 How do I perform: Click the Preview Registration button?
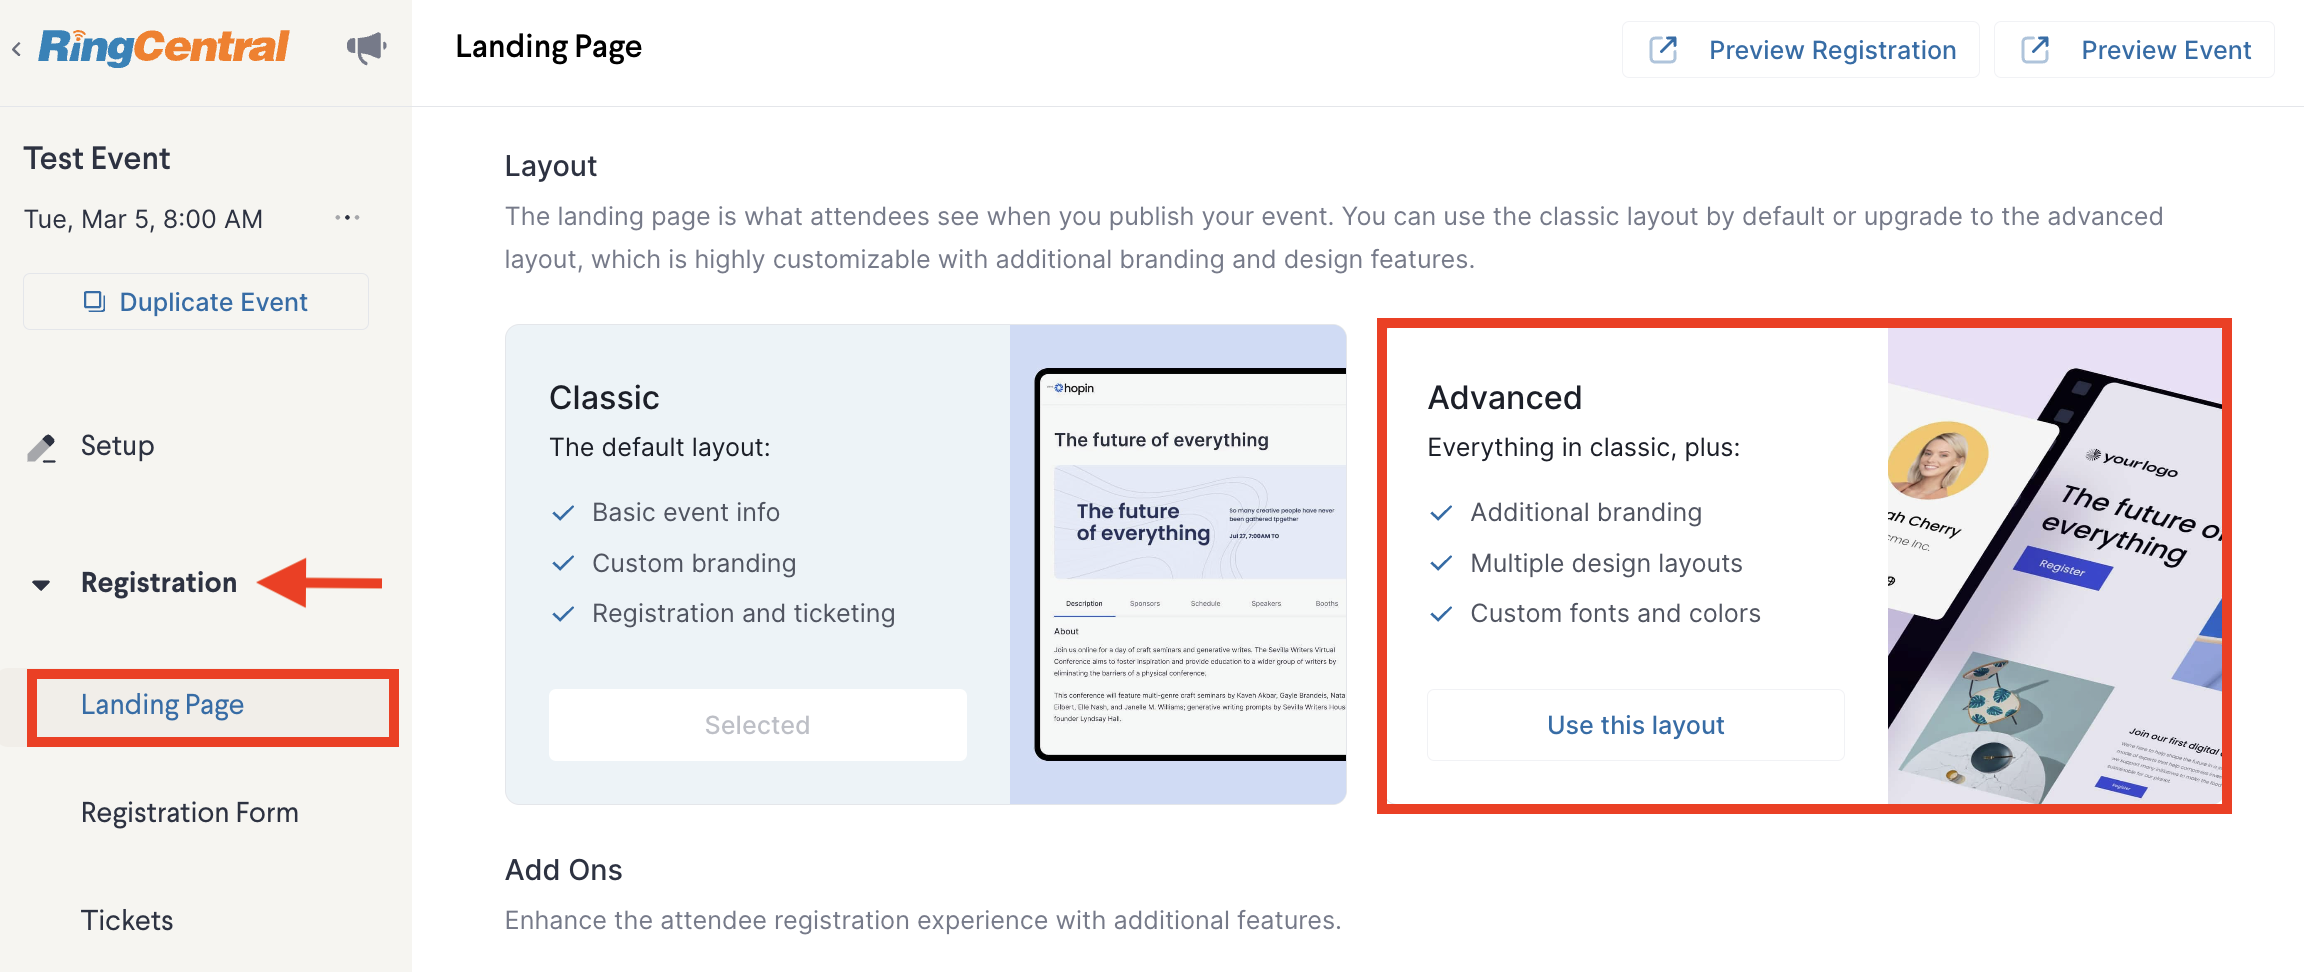tap(1801, 49)
